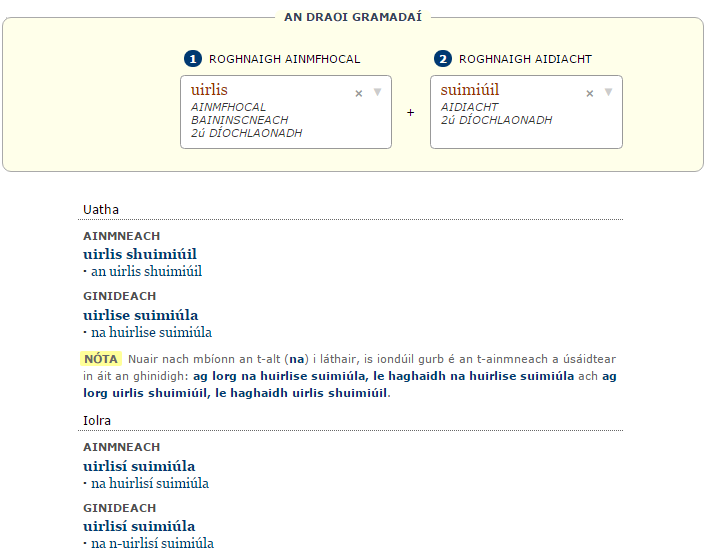Click the number 2 step badge
This screenshot has height=555, width=707.
pyautogui.click(x=443, y=59)
